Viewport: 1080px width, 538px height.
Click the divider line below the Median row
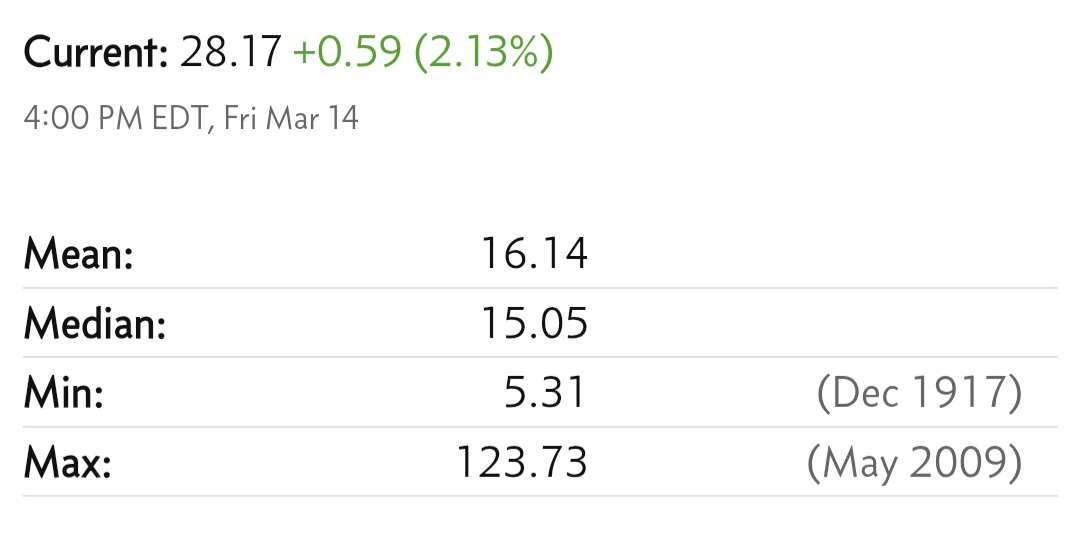tap(540, 357)
